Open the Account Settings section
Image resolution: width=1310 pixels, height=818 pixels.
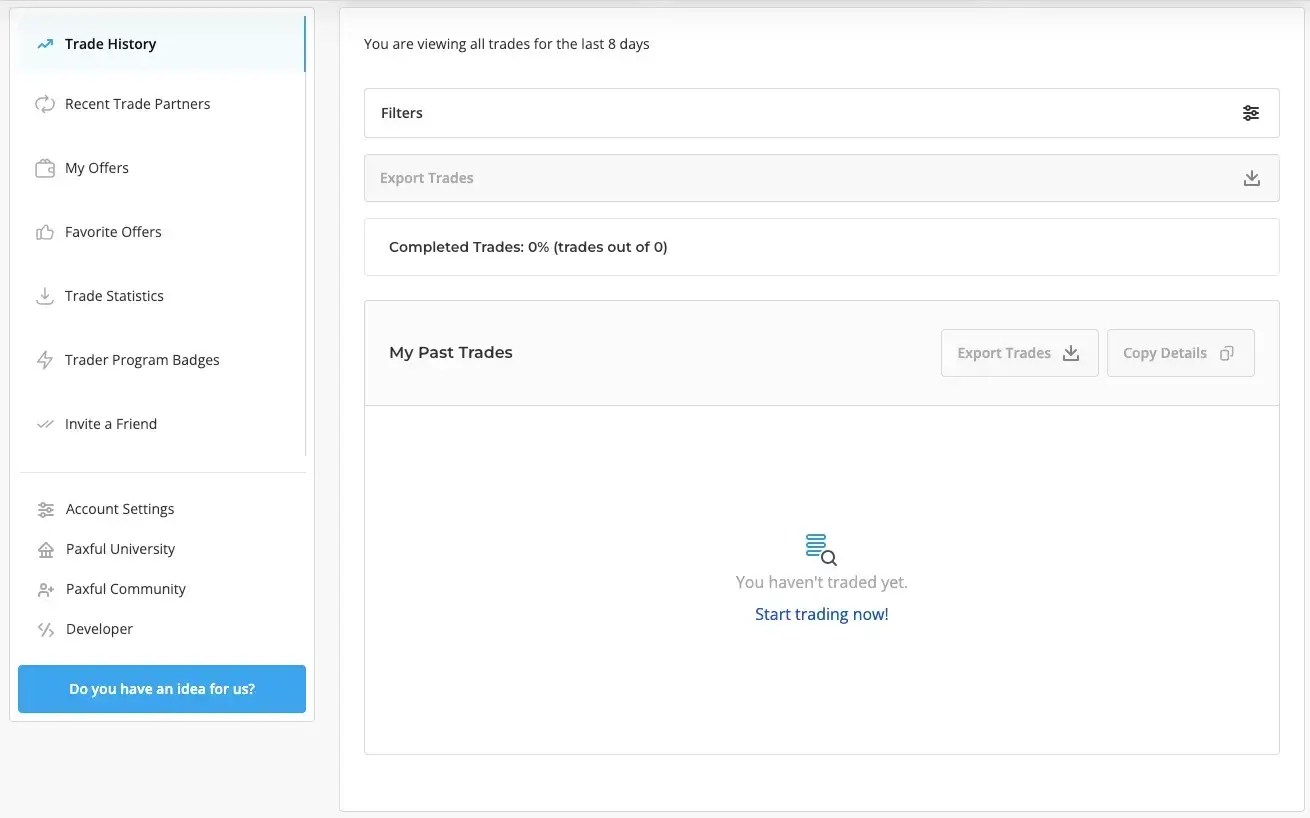pyautogui.click(x=120, y=509)
